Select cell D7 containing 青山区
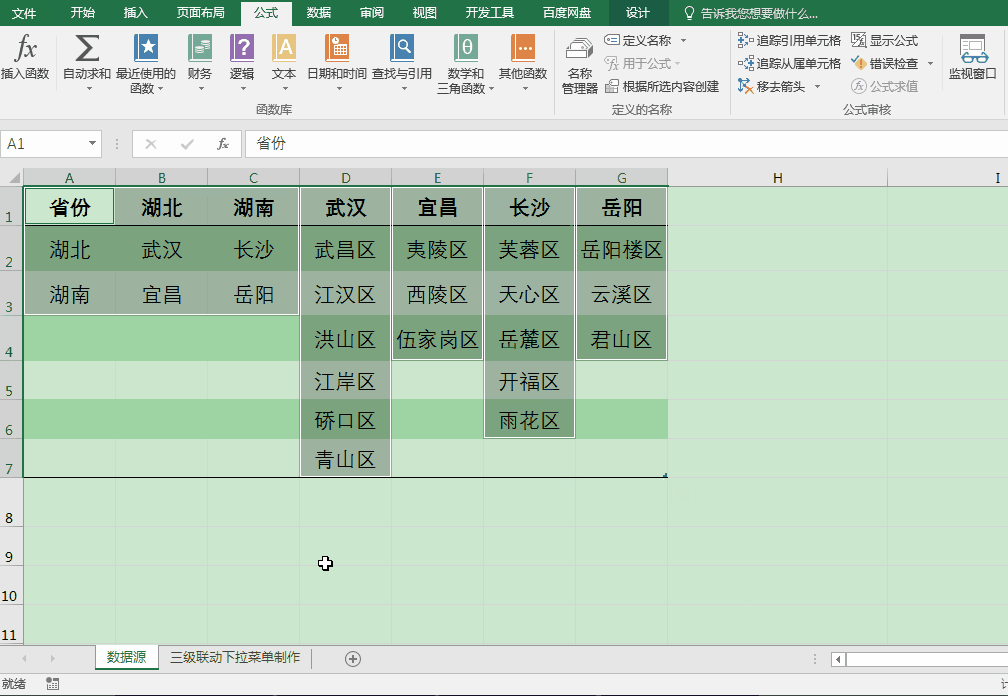The image size is (1008, 696). coord(345,459)
